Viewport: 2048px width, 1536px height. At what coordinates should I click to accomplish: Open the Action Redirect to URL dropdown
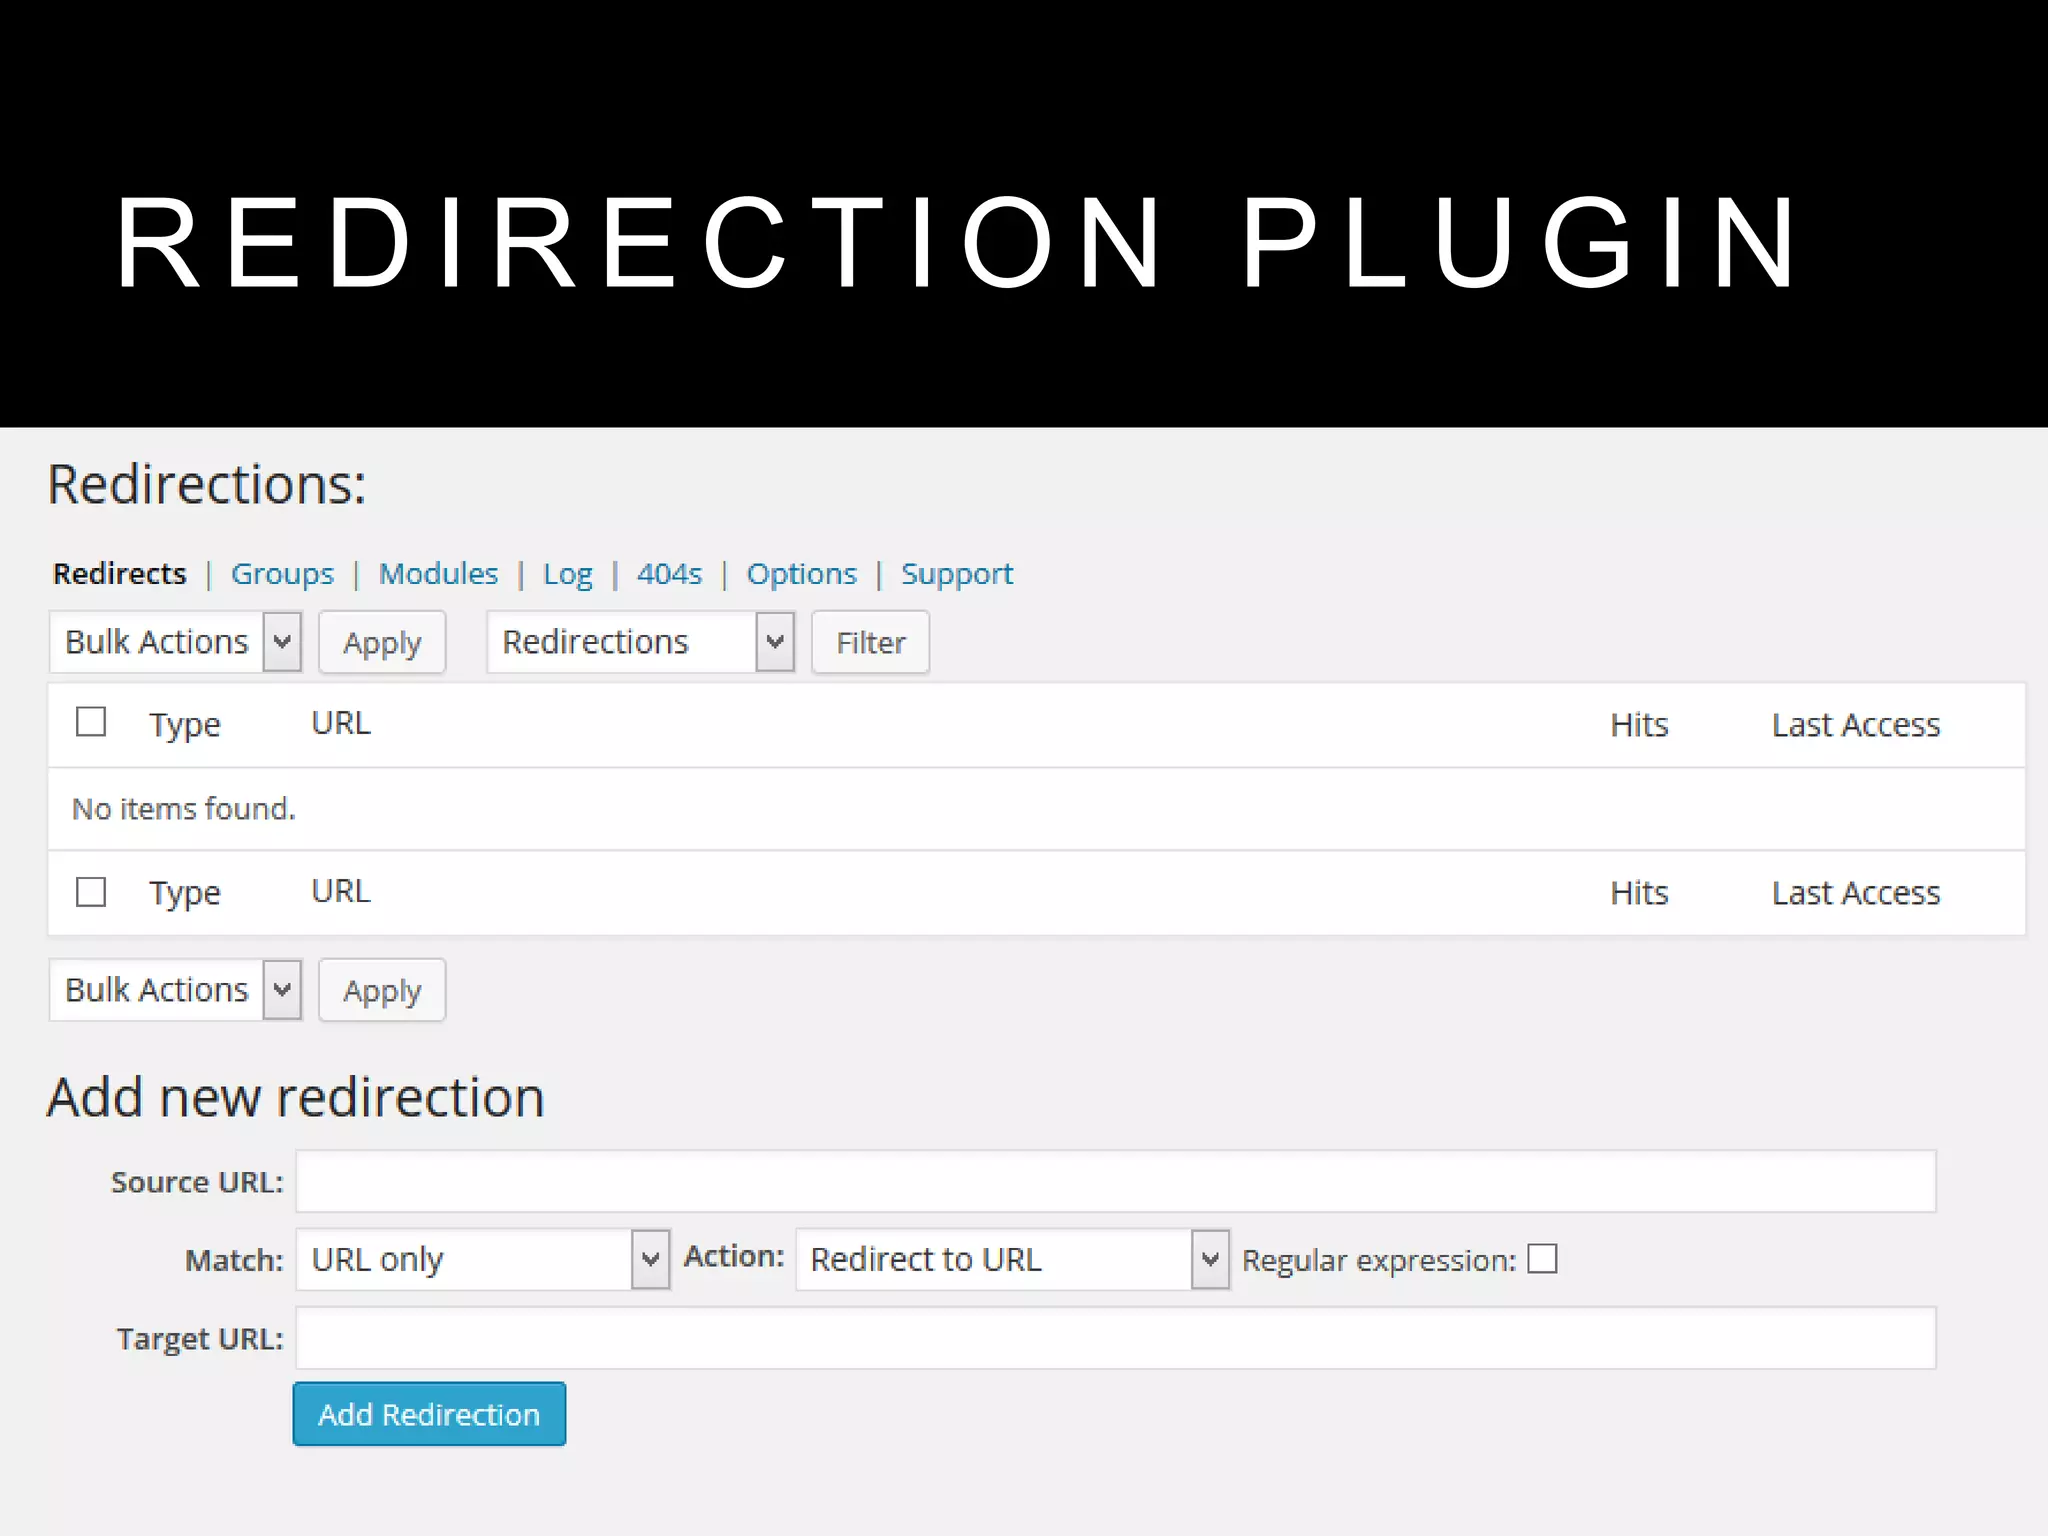[1012, 1259]
